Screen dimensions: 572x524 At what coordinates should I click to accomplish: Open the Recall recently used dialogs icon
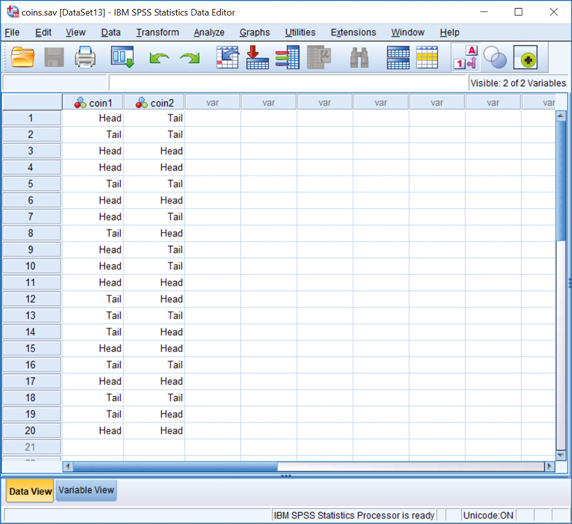point(123,57)
